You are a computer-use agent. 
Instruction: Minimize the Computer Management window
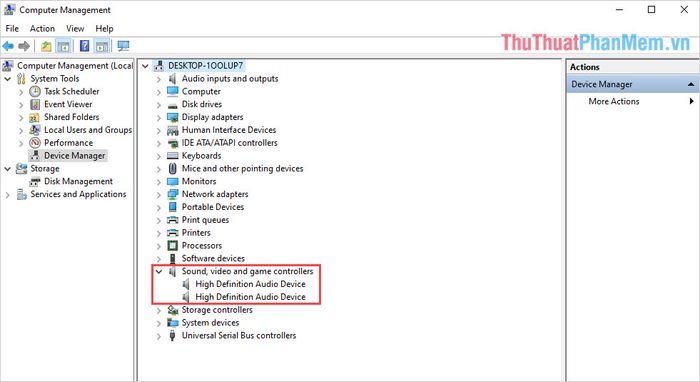(x=619, y=9)
